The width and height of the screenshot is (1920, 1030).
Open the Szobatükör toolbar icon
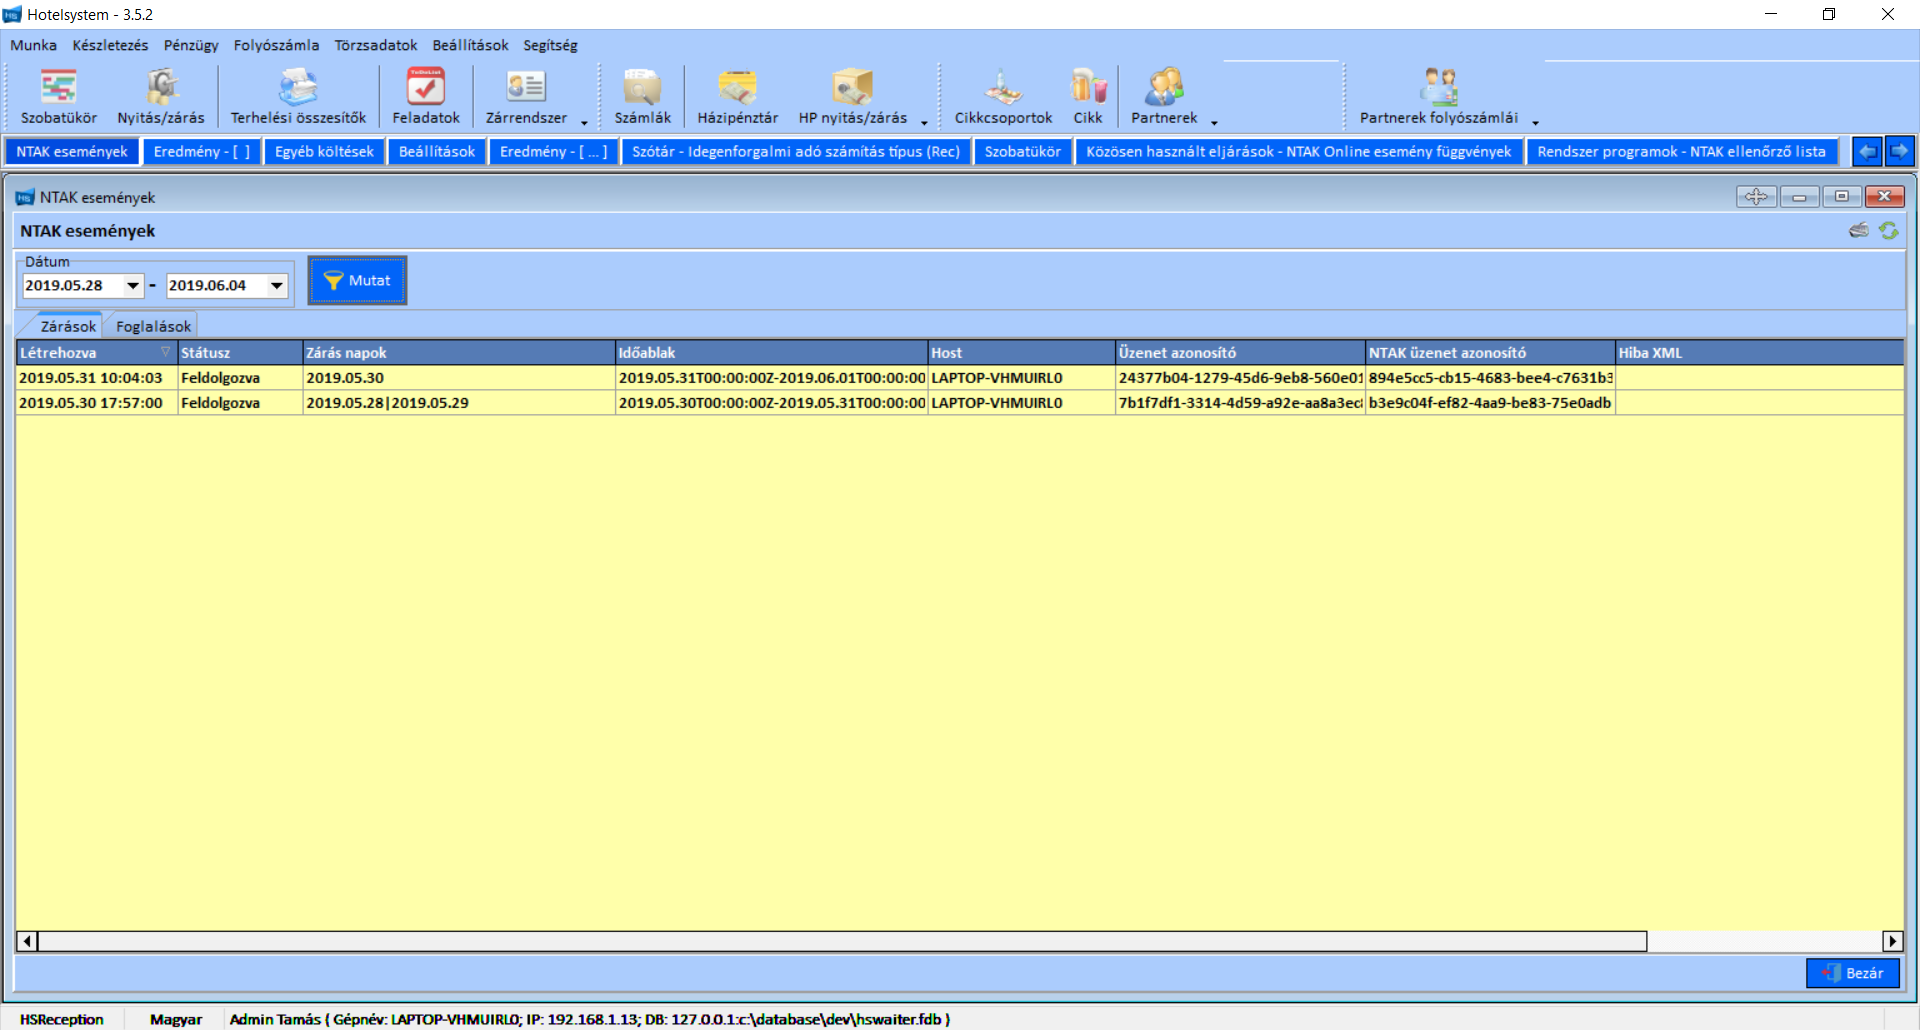pyautogui.click(x=58, y=97)
